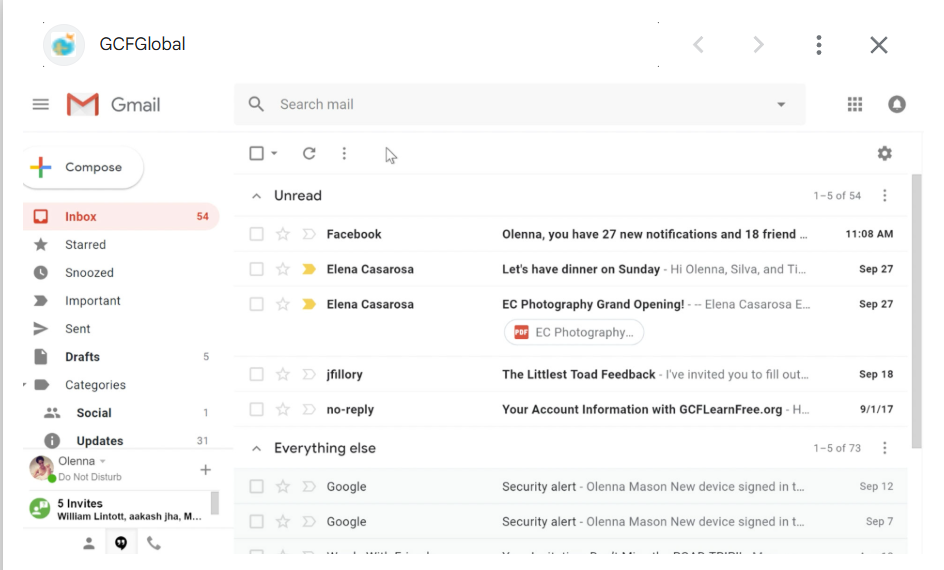The width and height of the screenshot is (944, 570).
Task: Open the 5 Invites hangouts item
Action: 117,509
